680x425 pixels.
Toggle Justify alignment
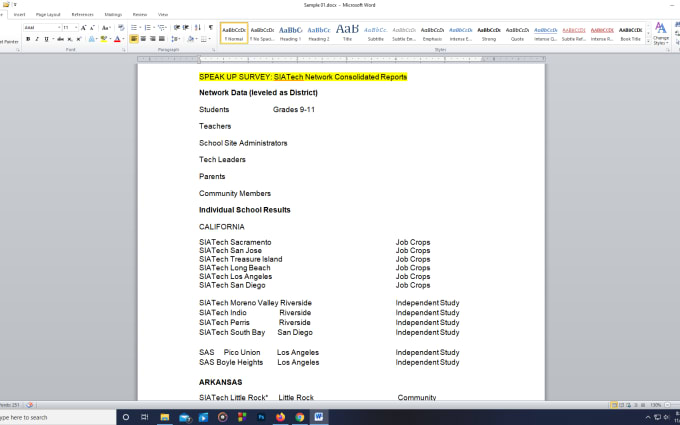162,39
